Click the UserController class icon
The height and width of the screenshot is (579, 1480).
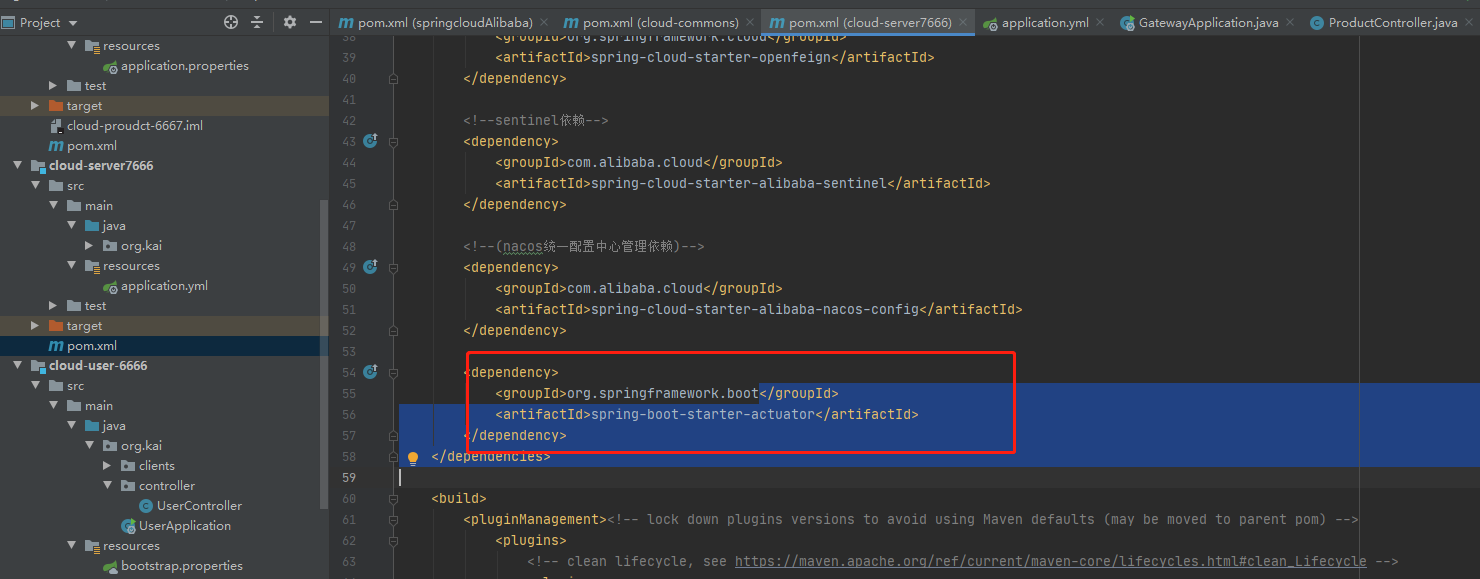(146, 506)
